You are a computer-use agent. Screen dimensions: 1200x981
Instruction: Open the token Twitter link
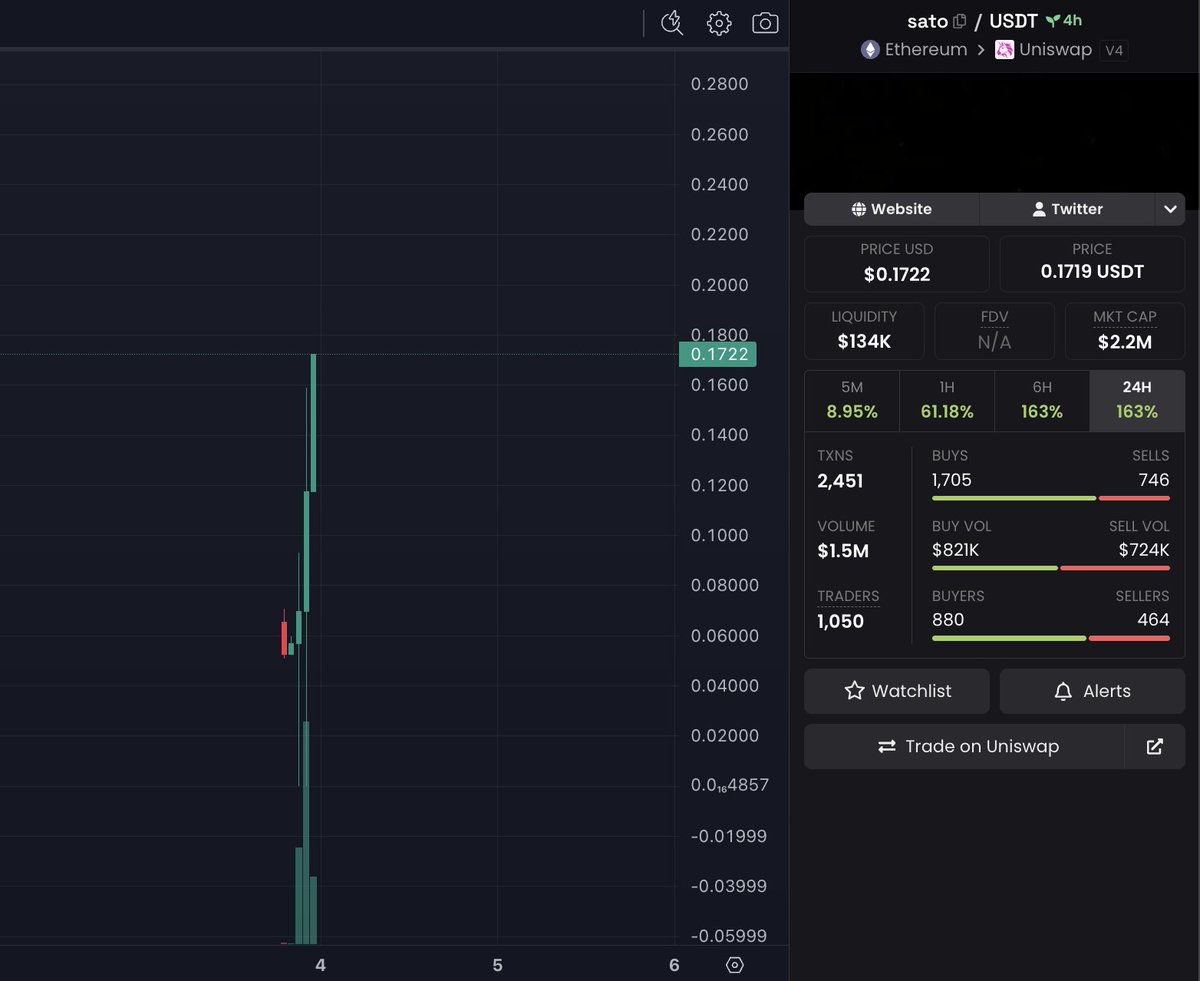click(x=1067, y=209)
